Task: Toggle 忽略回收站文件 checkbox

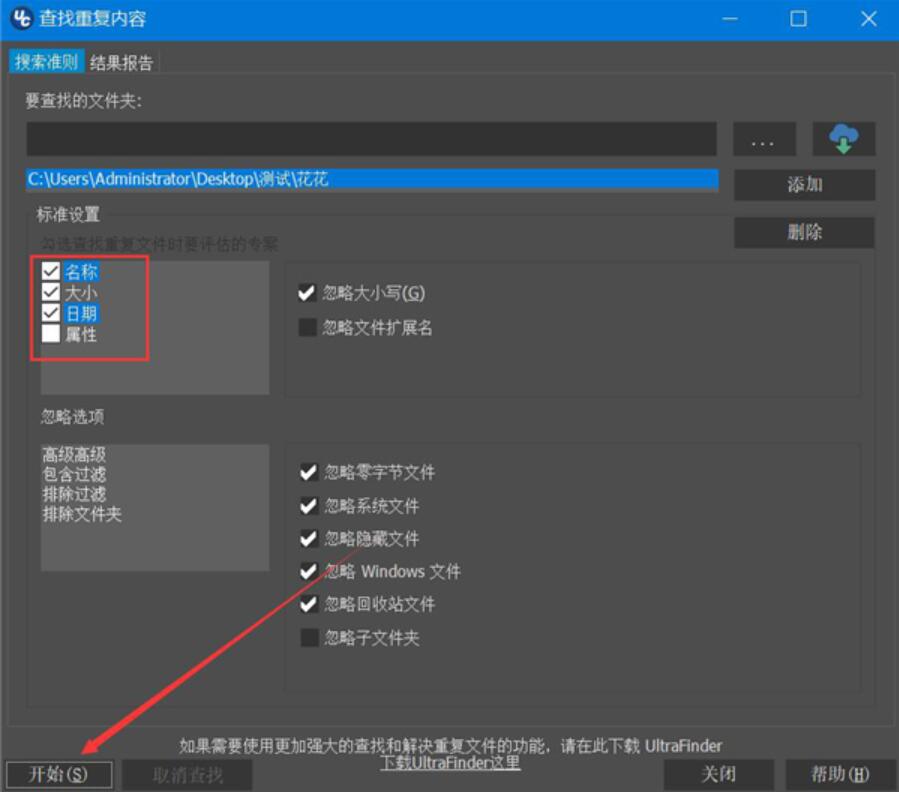Action: [309, 604]
